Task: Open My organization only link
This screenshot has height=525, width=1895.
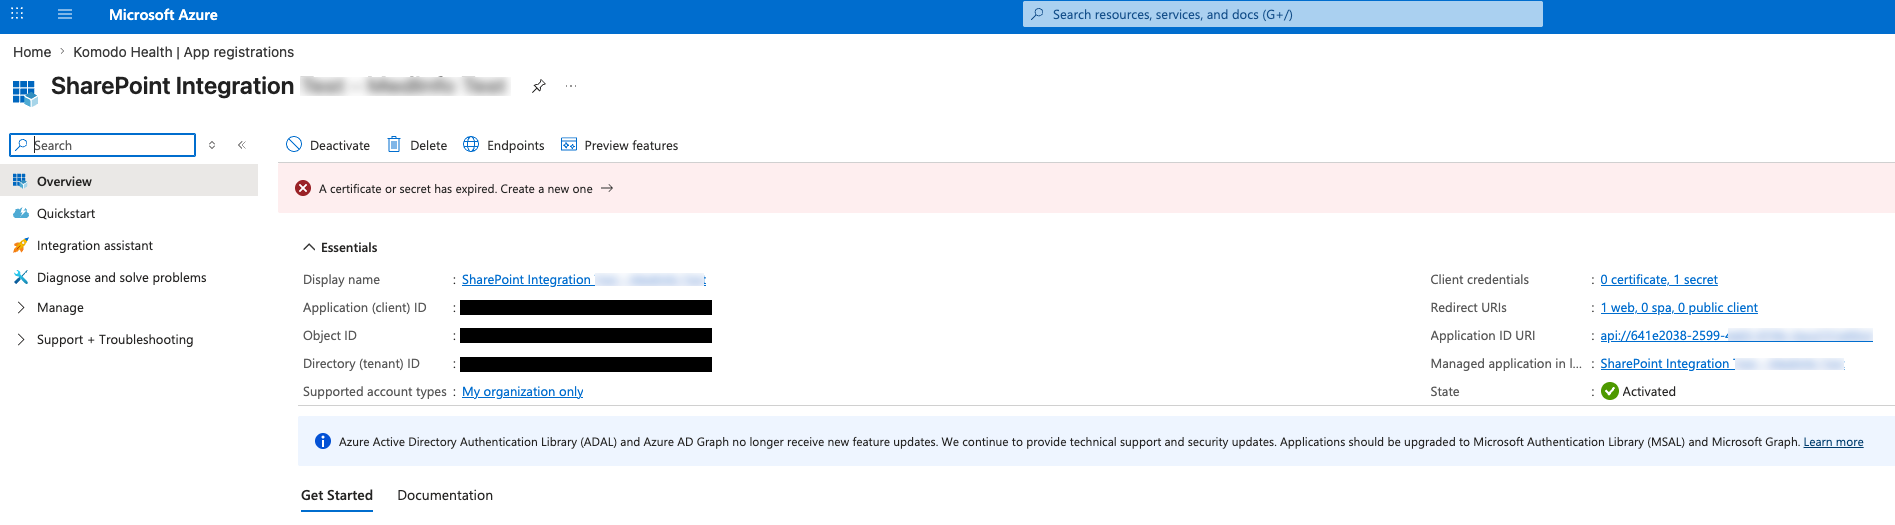Action: tap(523, 392)
